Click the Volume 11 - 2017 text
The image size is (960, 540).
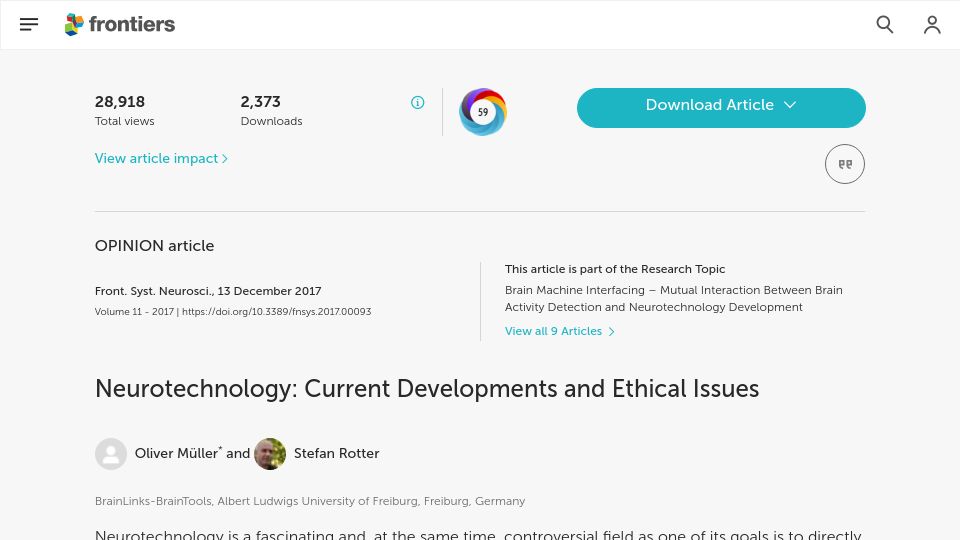(134, 312)
